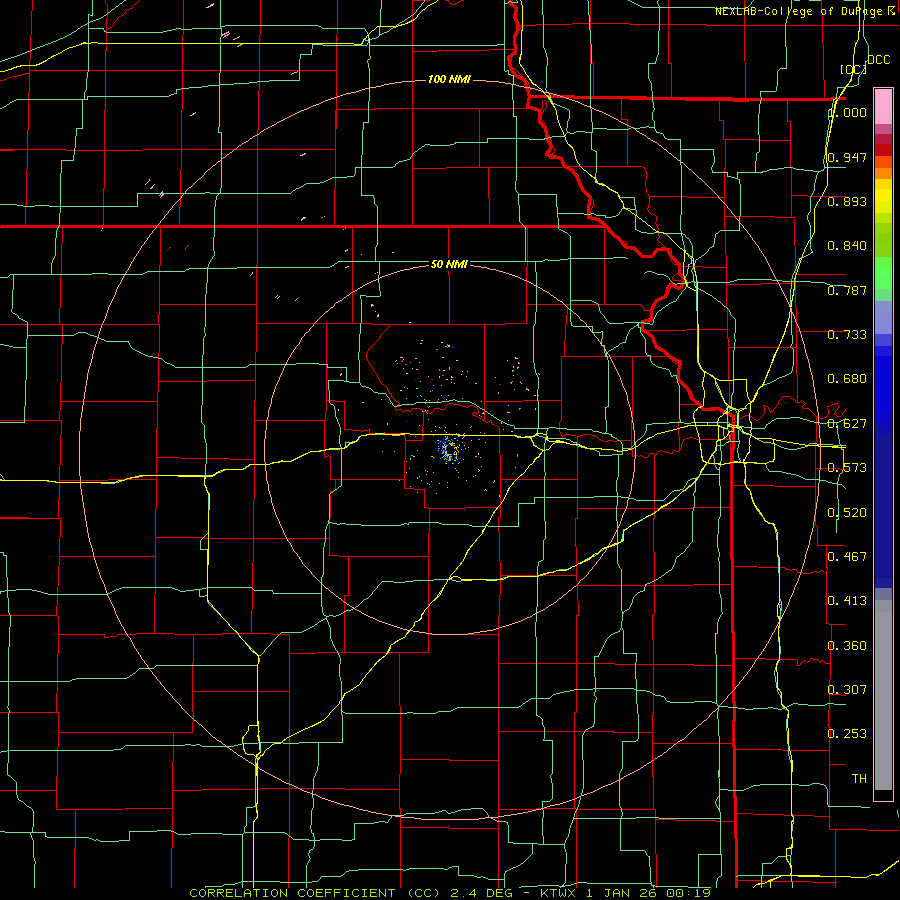
Task: Click the 'CORRELATION COEFFICIENT (CC)' caption text
Action: point(314,893)
